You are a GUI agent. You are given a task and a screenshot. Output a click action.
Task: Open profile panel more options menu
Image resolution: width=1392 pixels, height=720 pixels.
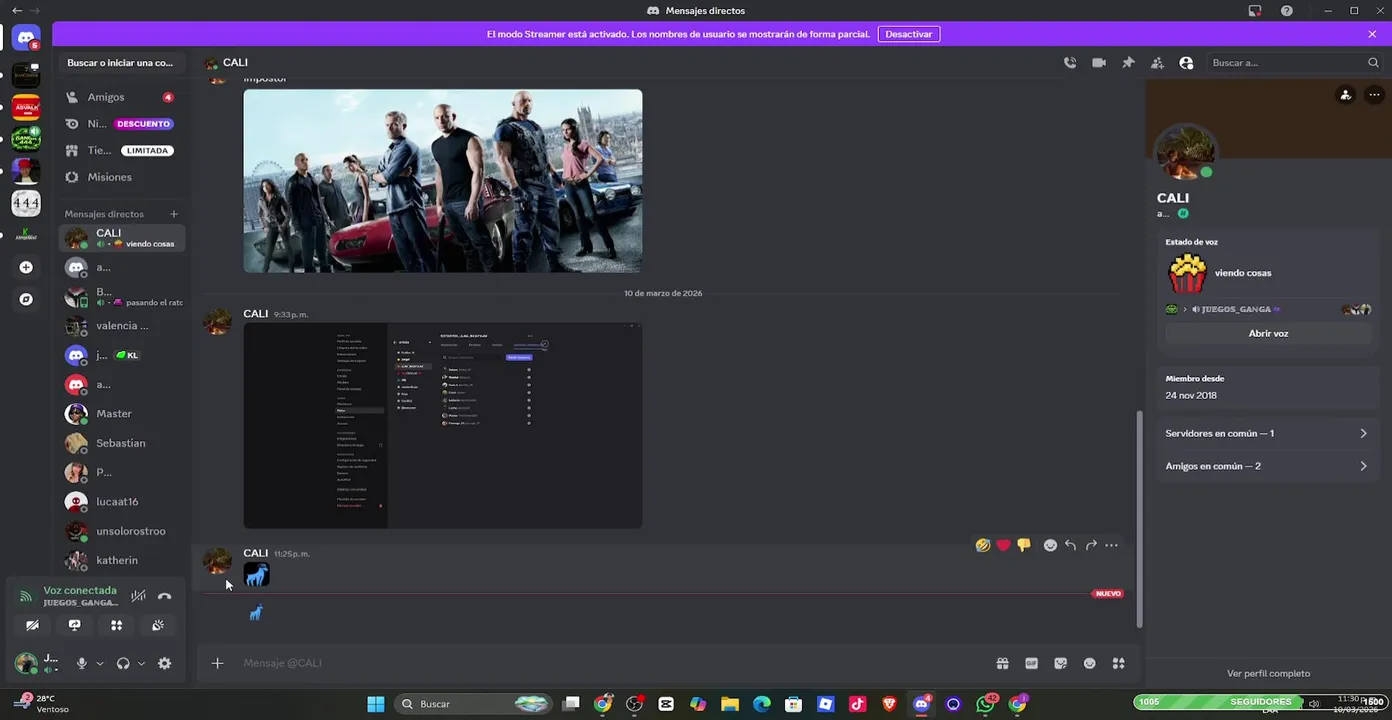click(1374, 95)
